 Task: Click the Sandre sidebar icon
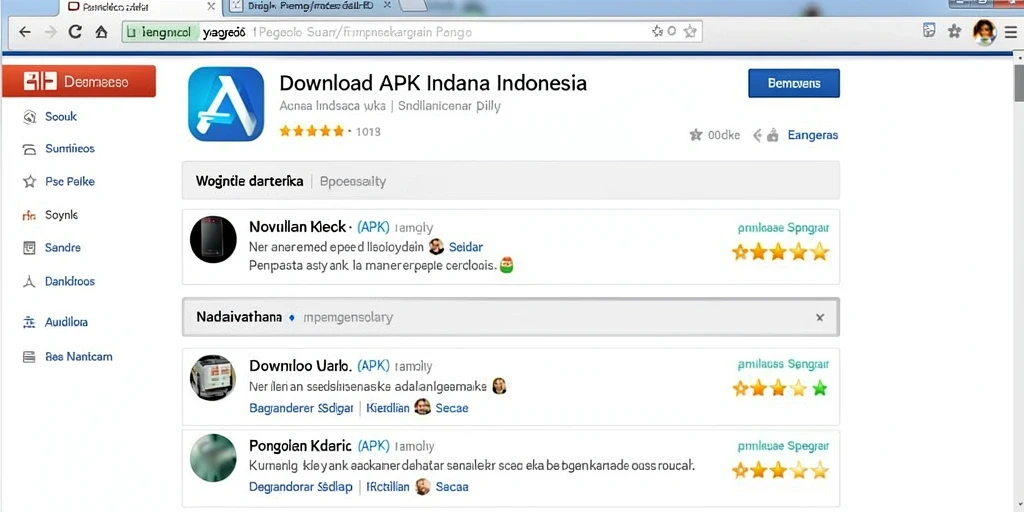click(x=29, y=248)
